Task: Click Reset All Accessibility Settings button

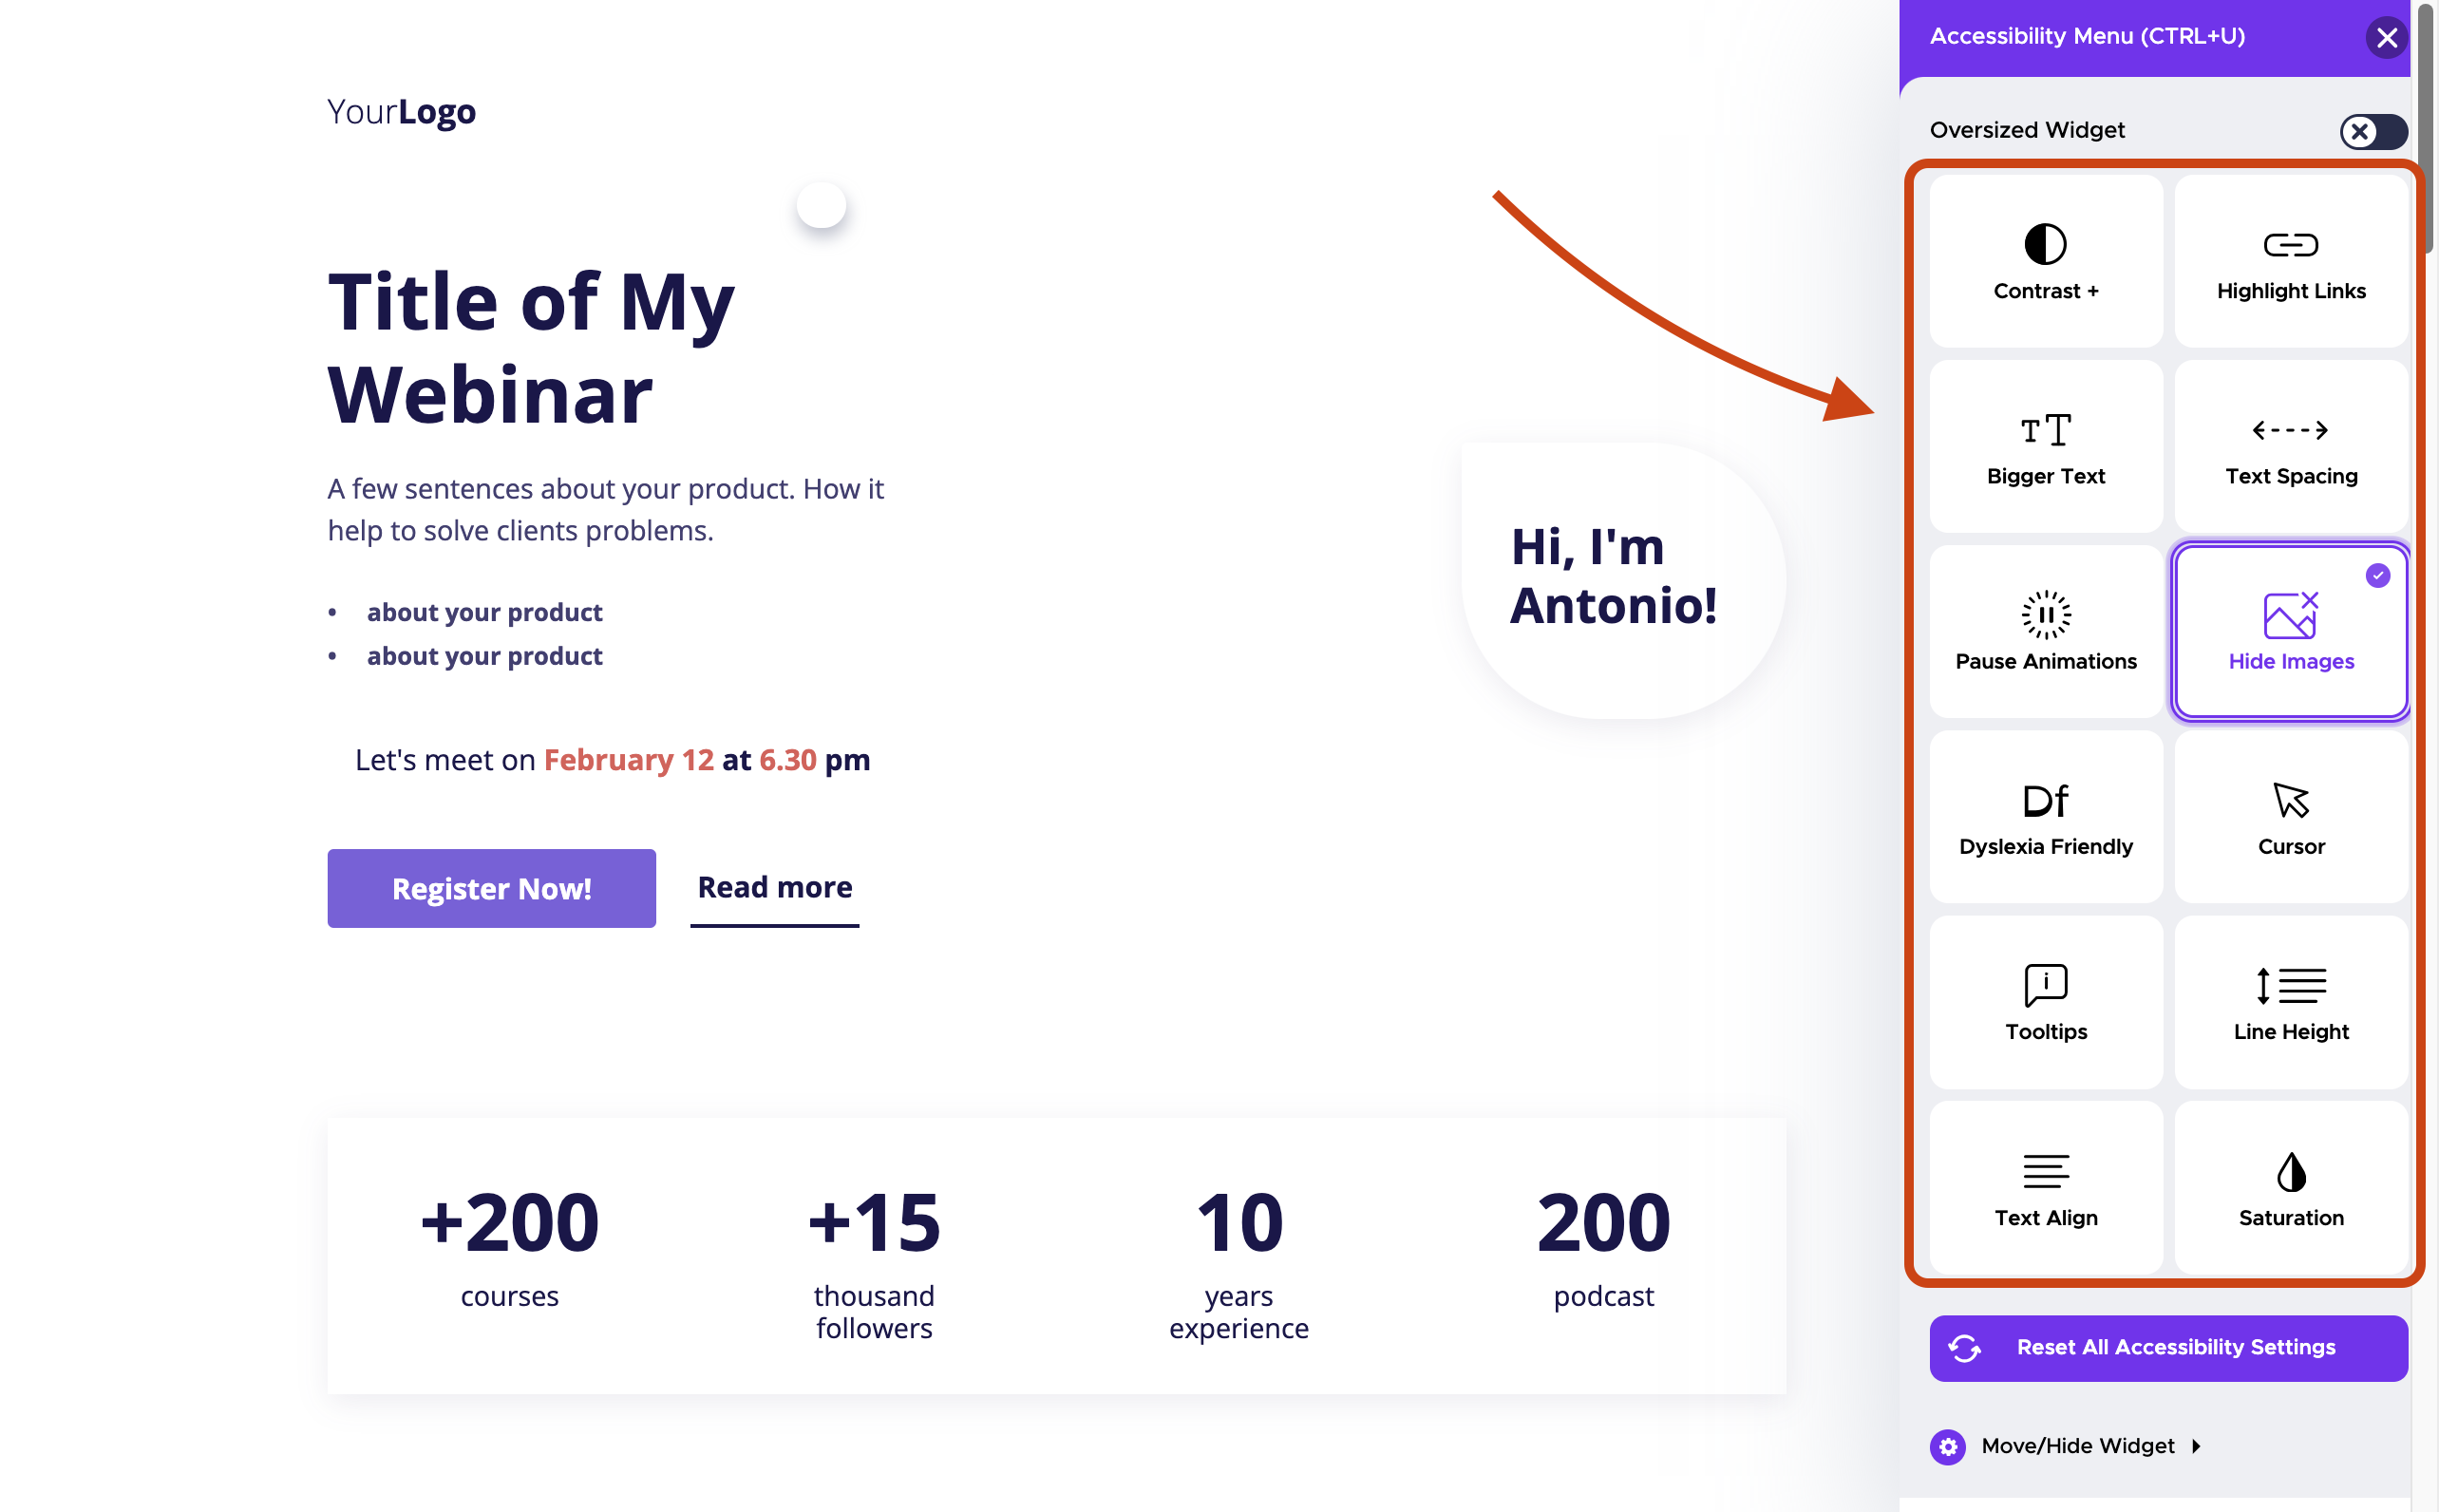Action: tap(2169, 1343)
